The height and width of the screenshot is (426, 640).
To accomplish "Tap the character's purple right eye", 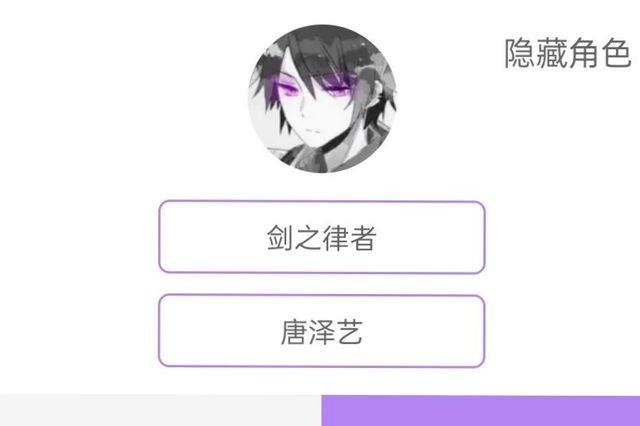I will click(x=337, y=88).
